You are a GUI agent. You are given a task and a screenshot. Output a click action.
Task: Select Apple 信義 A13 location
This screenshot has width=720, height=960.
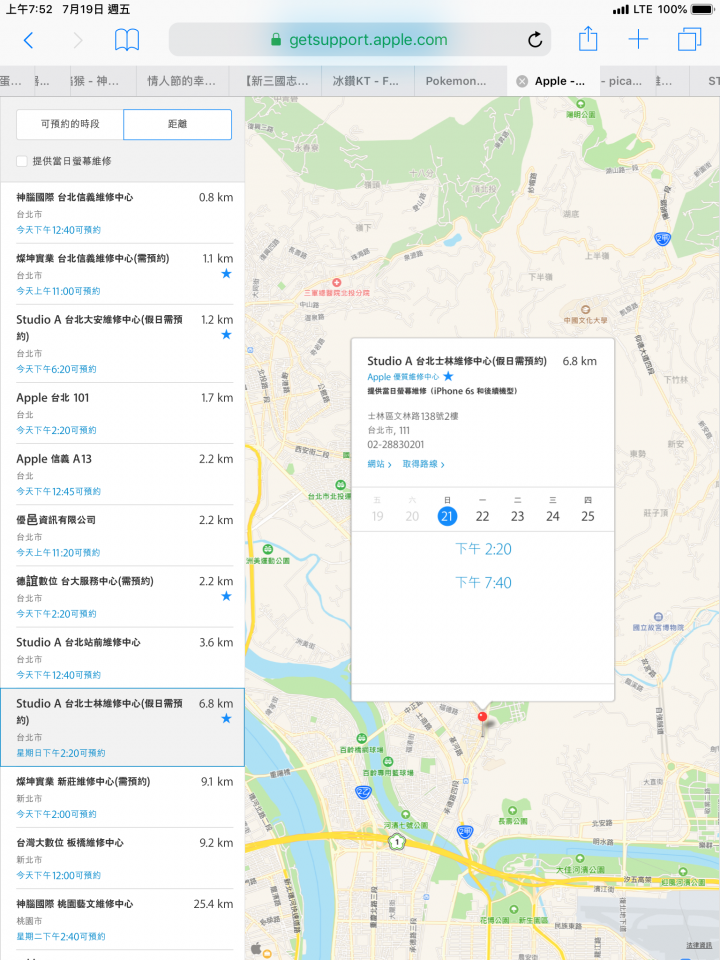tap(122, 474)
